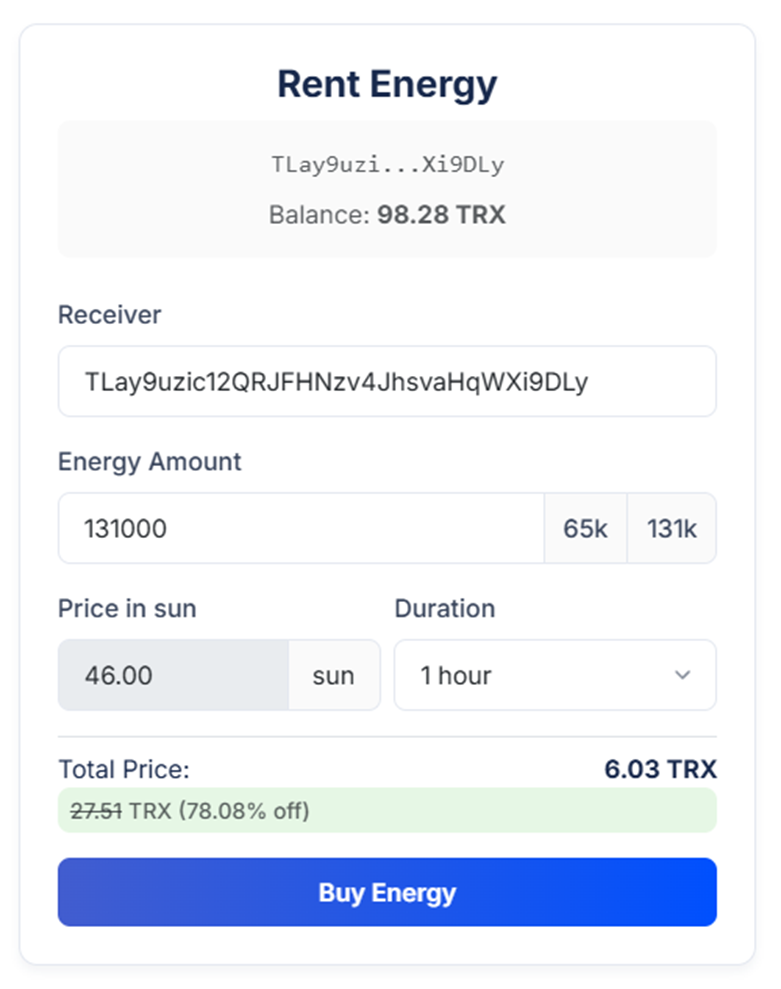Click the Duration label
Screen dimensions: 781x989
pos(445,609)
